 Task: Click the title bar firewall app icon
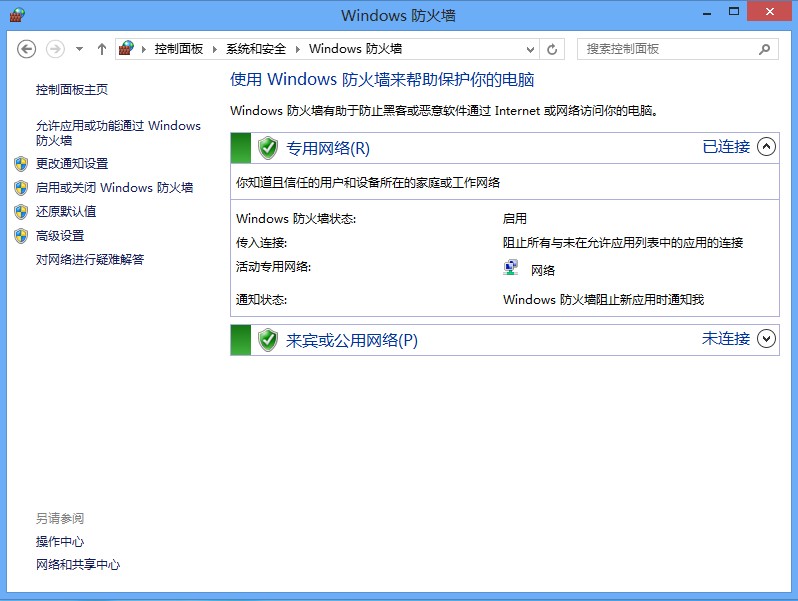17,15
